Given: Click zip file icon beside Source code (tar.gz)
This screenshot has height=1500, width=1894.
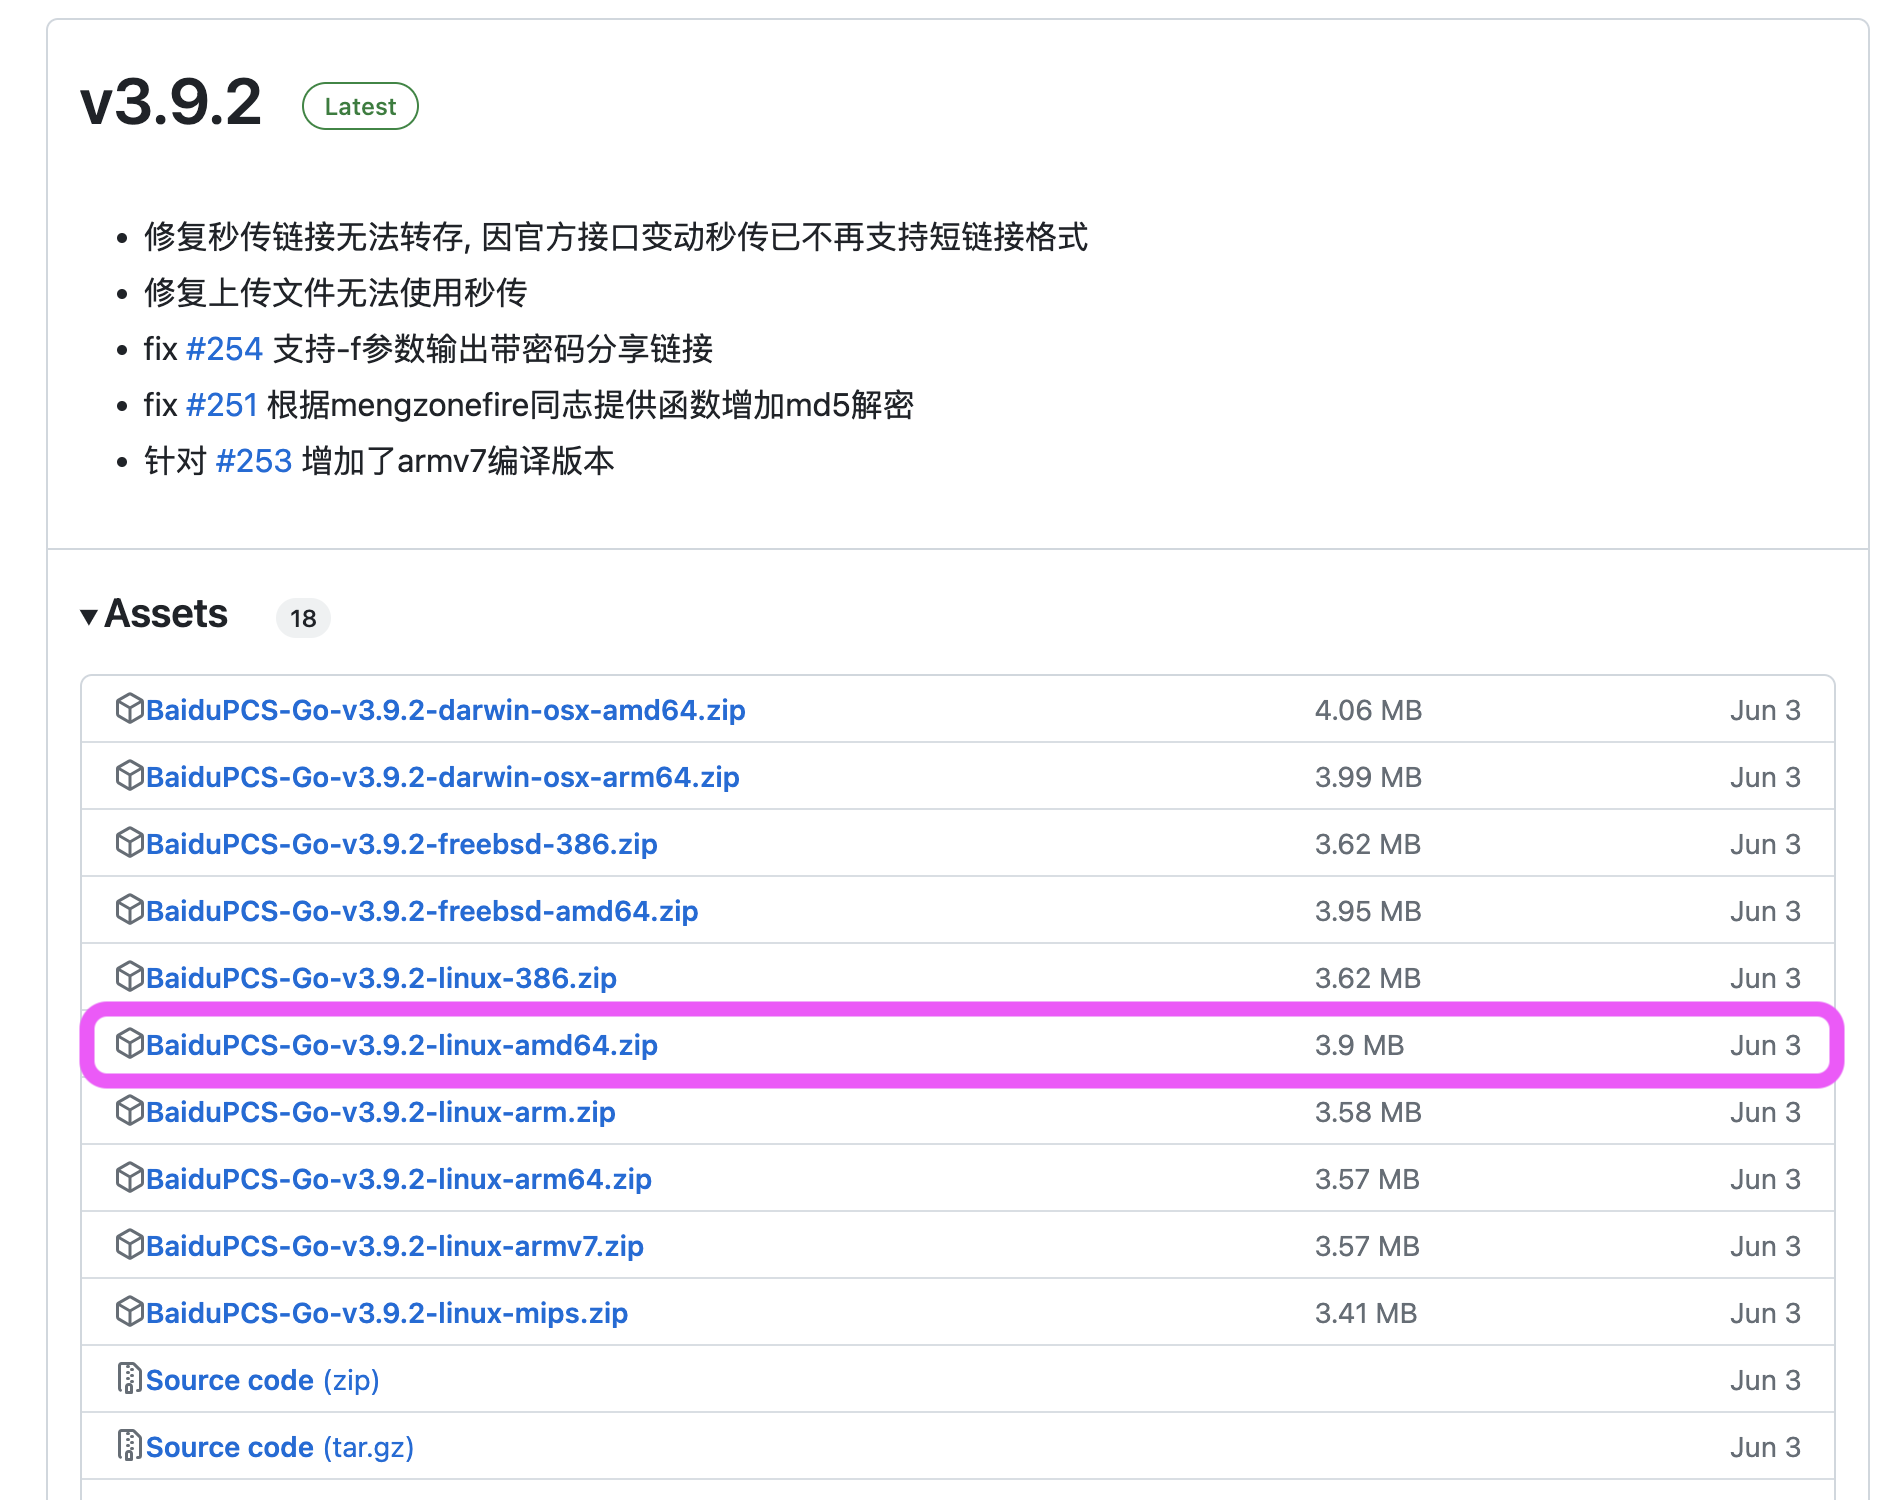Looking at the screenshot, I should 130,1445.
